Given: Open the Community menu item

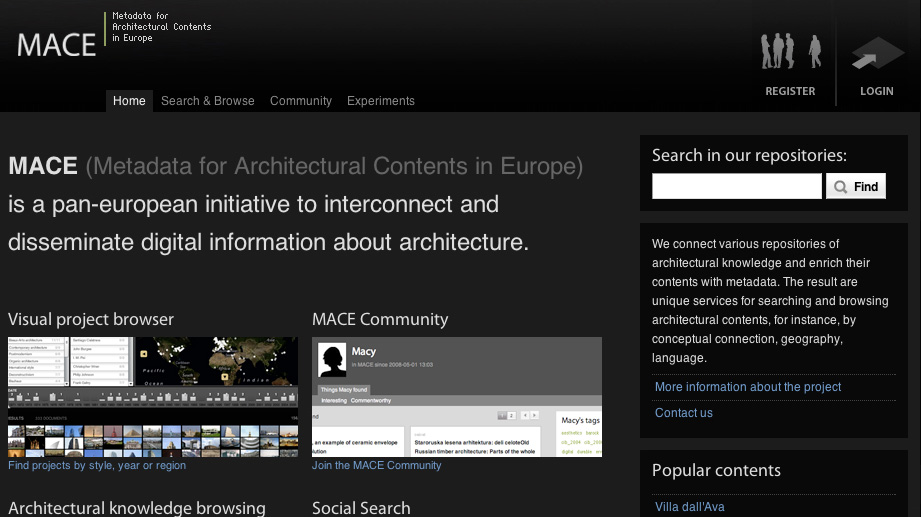Looking at the screenshot, I should 300,101.
